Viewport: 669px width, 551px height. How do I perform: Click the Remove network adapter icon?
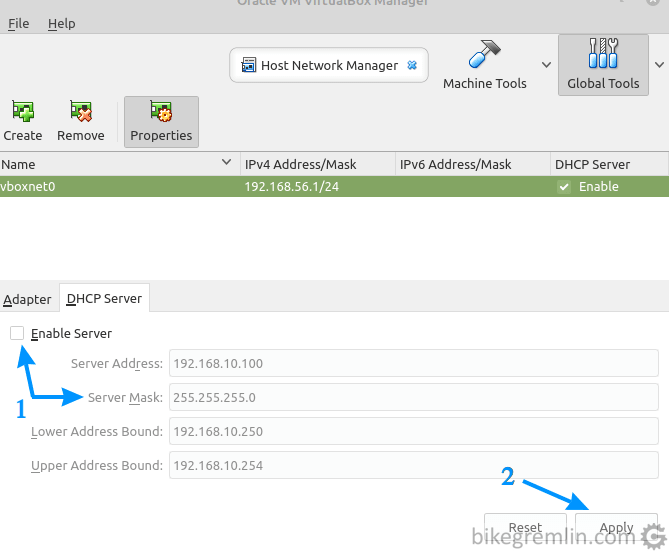[81, 112]
